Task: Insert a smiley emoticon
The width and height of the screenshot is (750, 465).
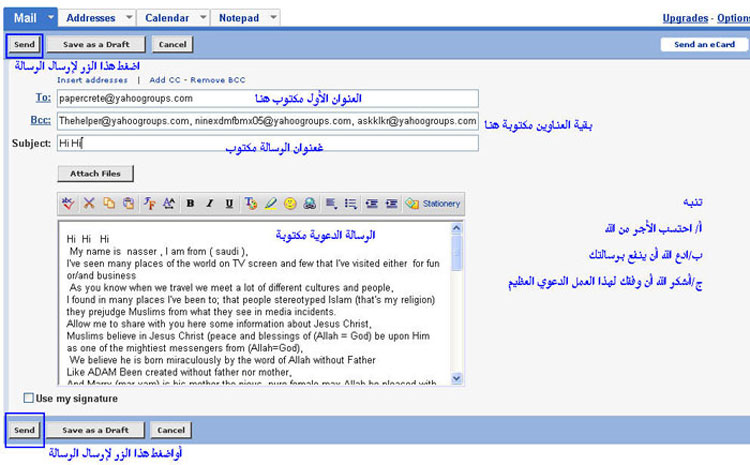Action: click(290, 204)
